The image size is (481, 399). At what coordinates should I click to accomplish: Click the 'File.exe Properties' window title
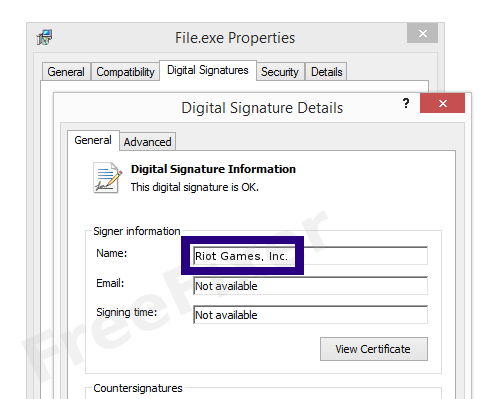point(235,38)
